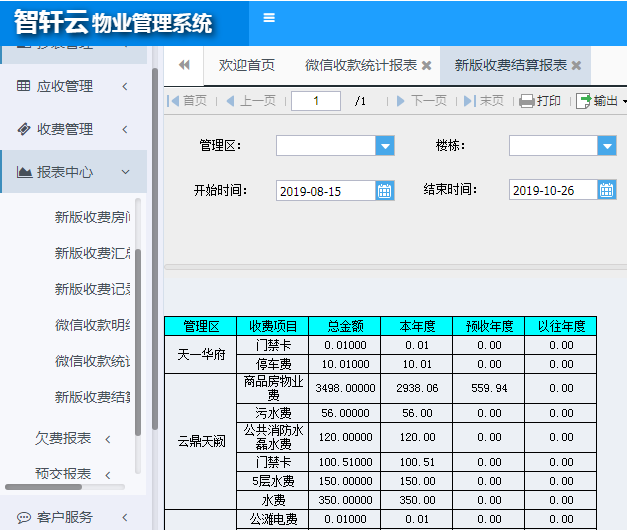Click the 商品房物业费 cell
Screen dimensions: 629x530
(x=273, y=388)
